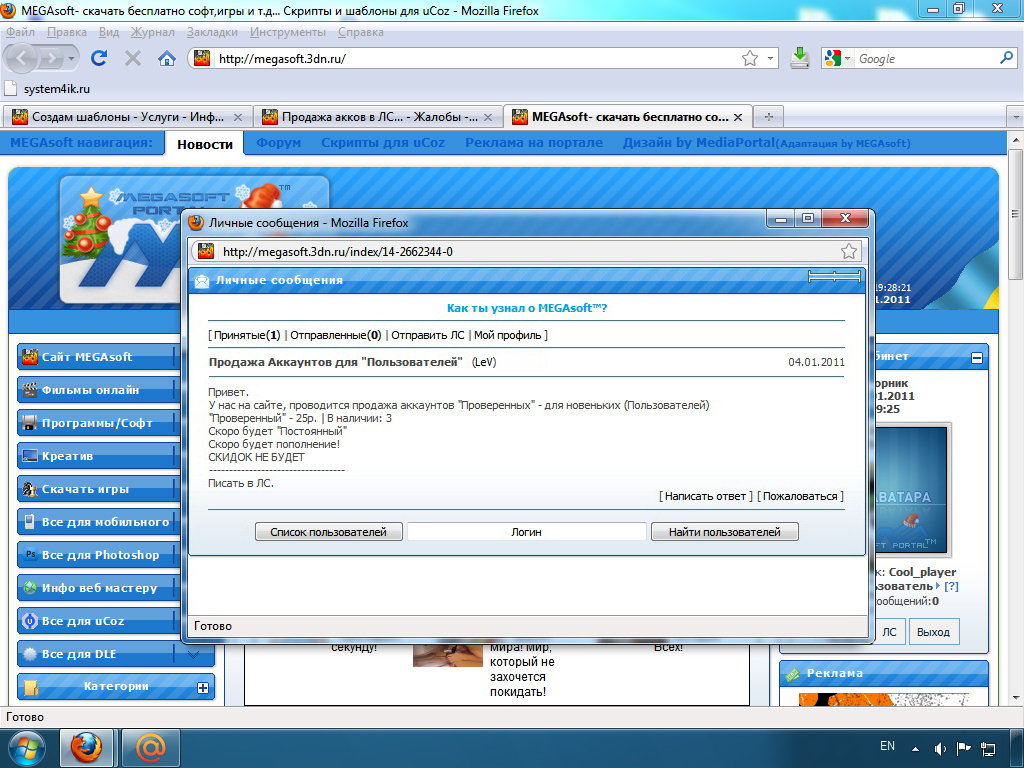Click the Фильмы онлайн clapperboard icon
1024x768 pixels.
point(29,390)
